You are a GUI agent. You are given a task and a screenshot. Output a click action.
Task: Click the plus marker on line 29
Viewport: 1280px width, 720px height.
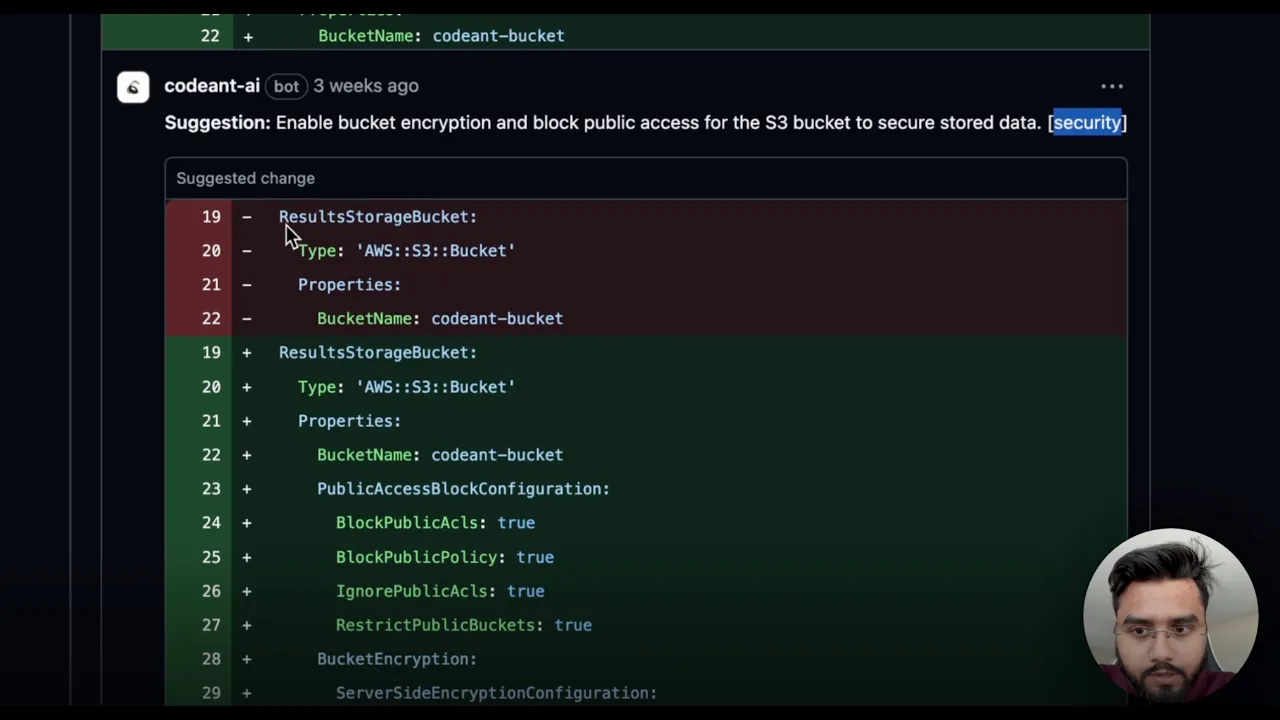(246, 693)
